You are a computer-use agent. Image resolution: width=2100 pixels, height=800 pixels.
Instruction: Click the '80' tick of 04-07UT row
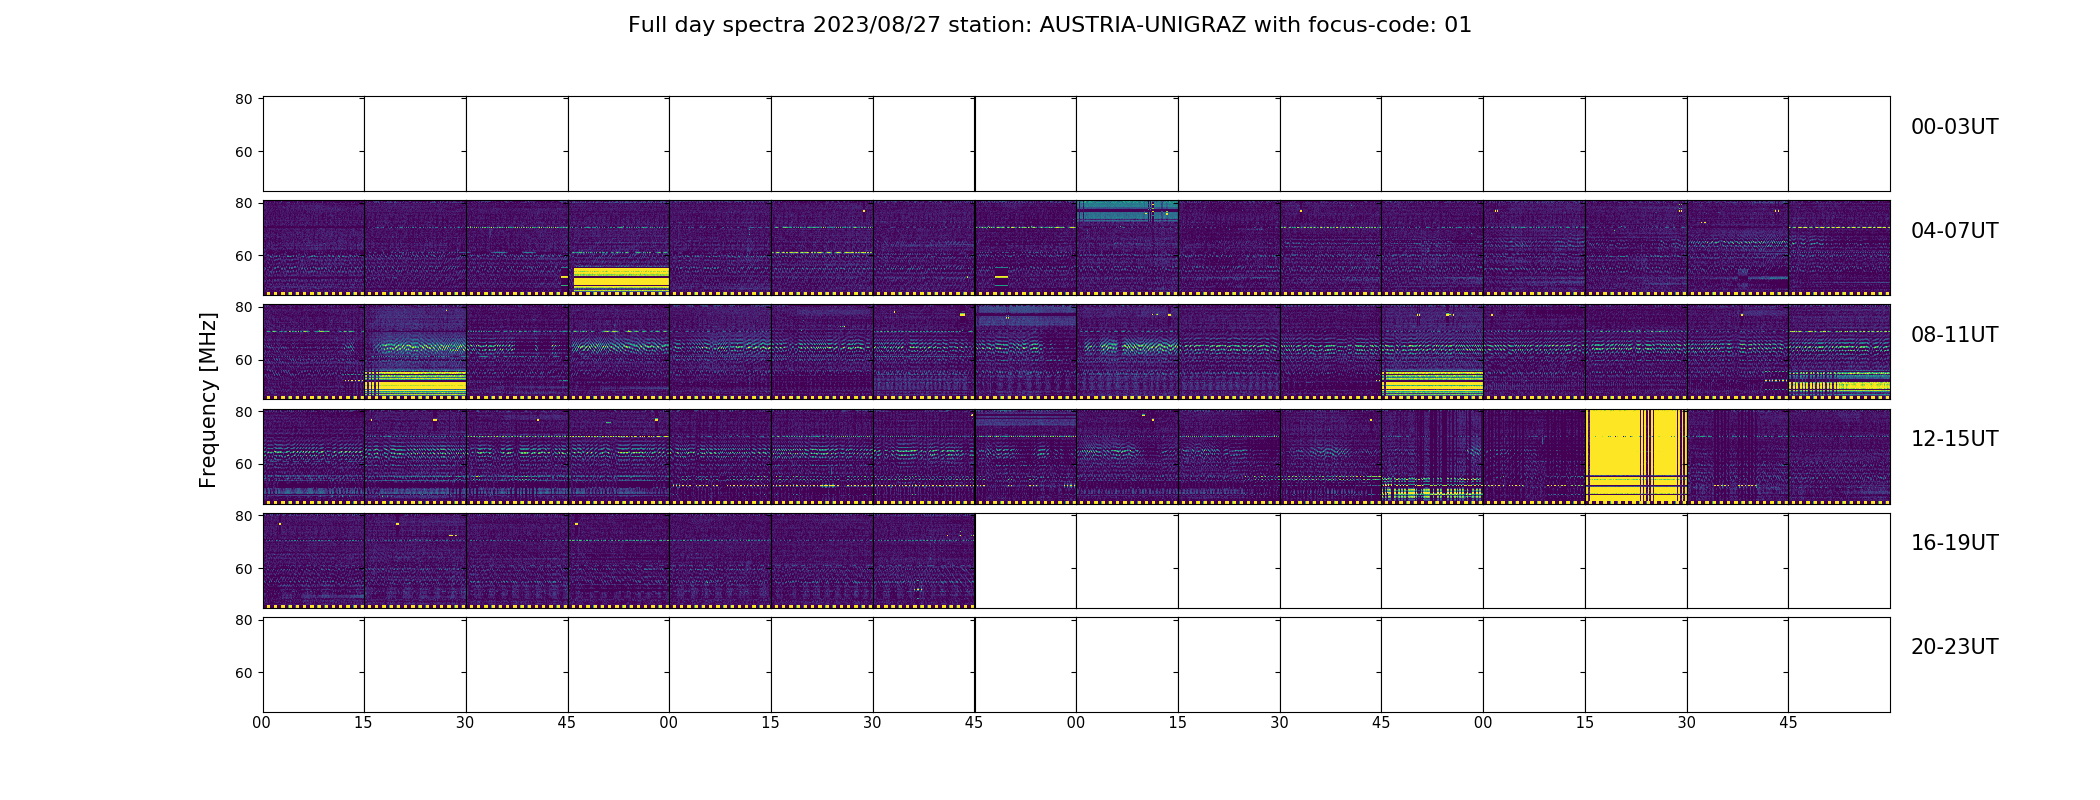pos(243,203)
